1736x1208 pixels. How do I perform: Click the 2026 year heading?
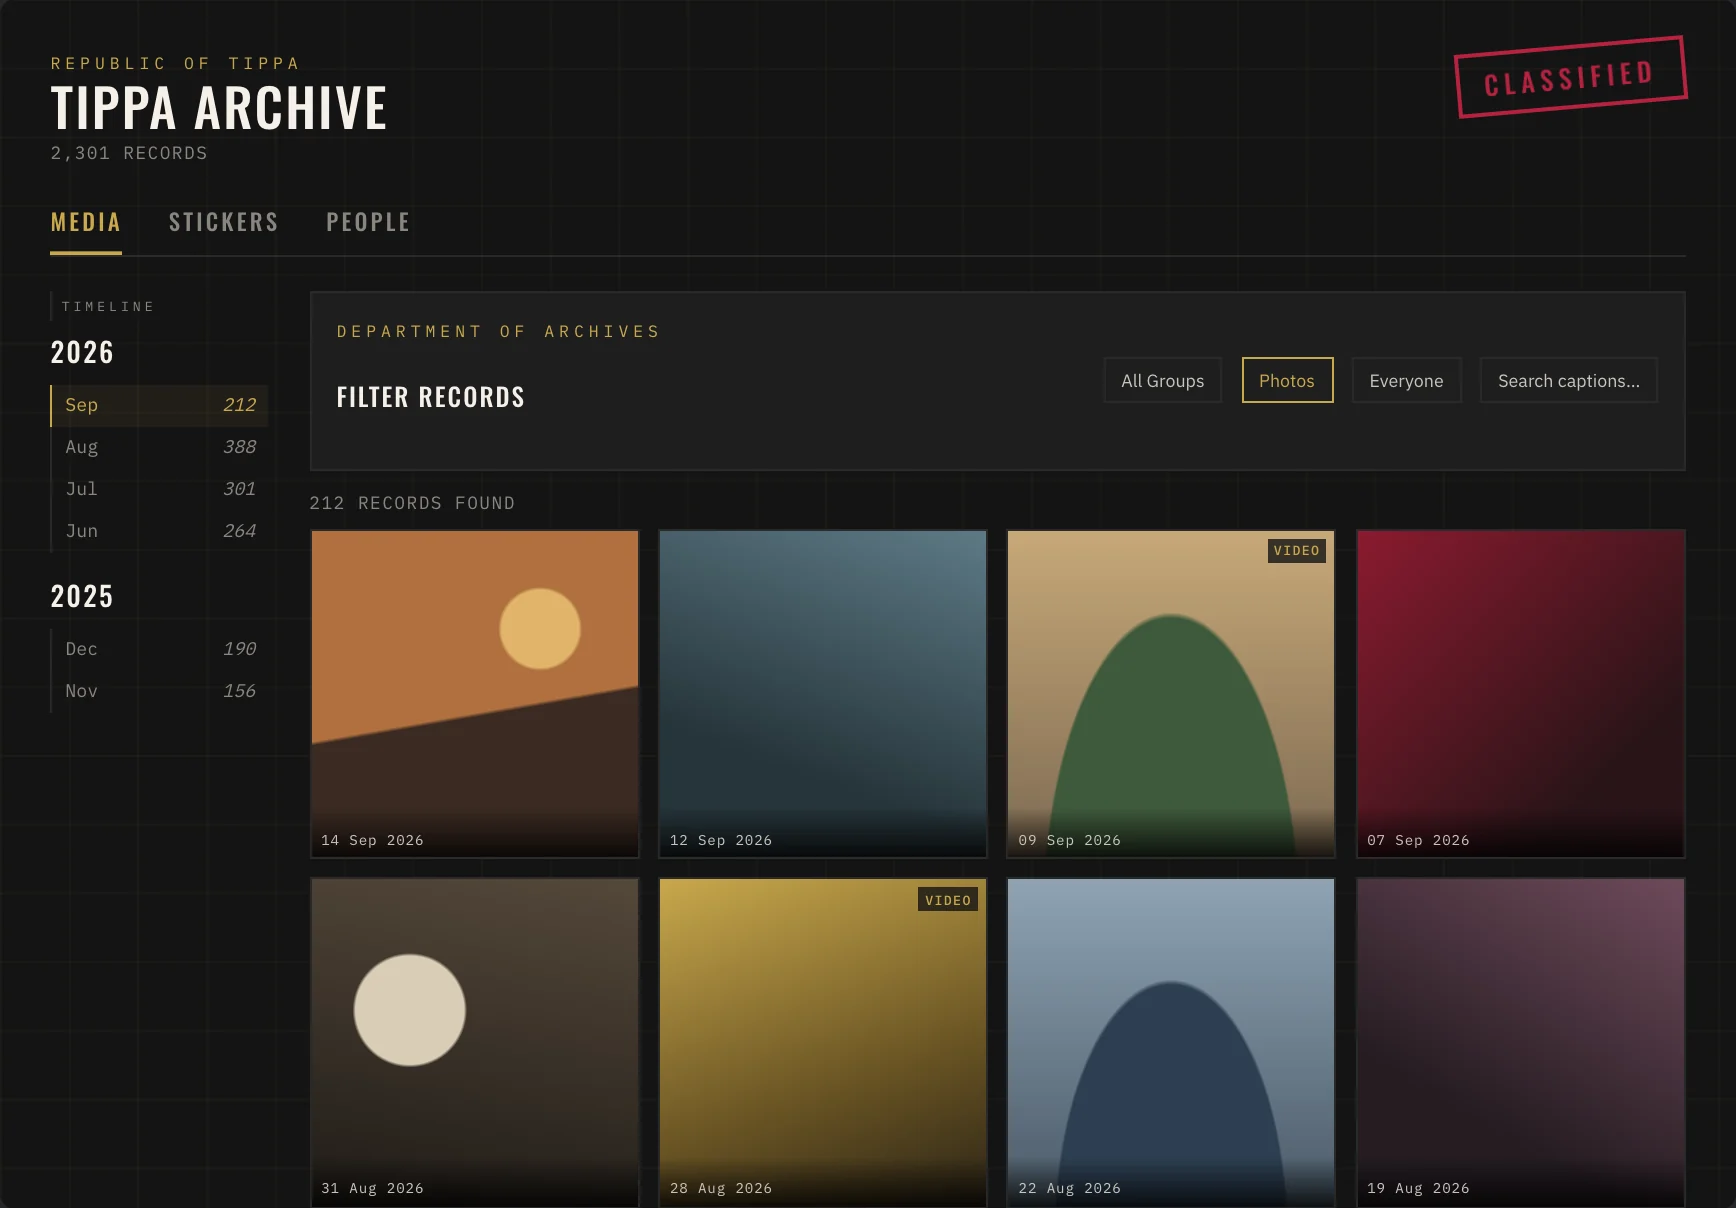82,353
